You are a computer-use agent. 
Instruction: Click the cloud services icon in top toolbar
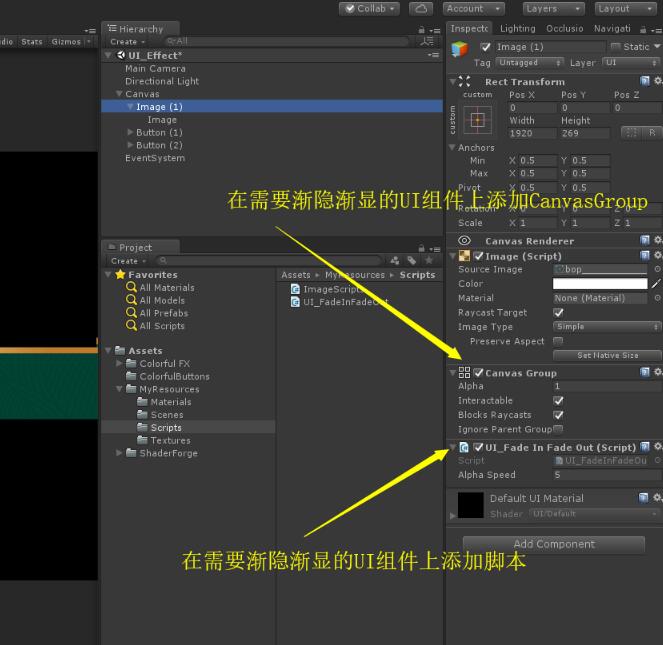[421, 9]
